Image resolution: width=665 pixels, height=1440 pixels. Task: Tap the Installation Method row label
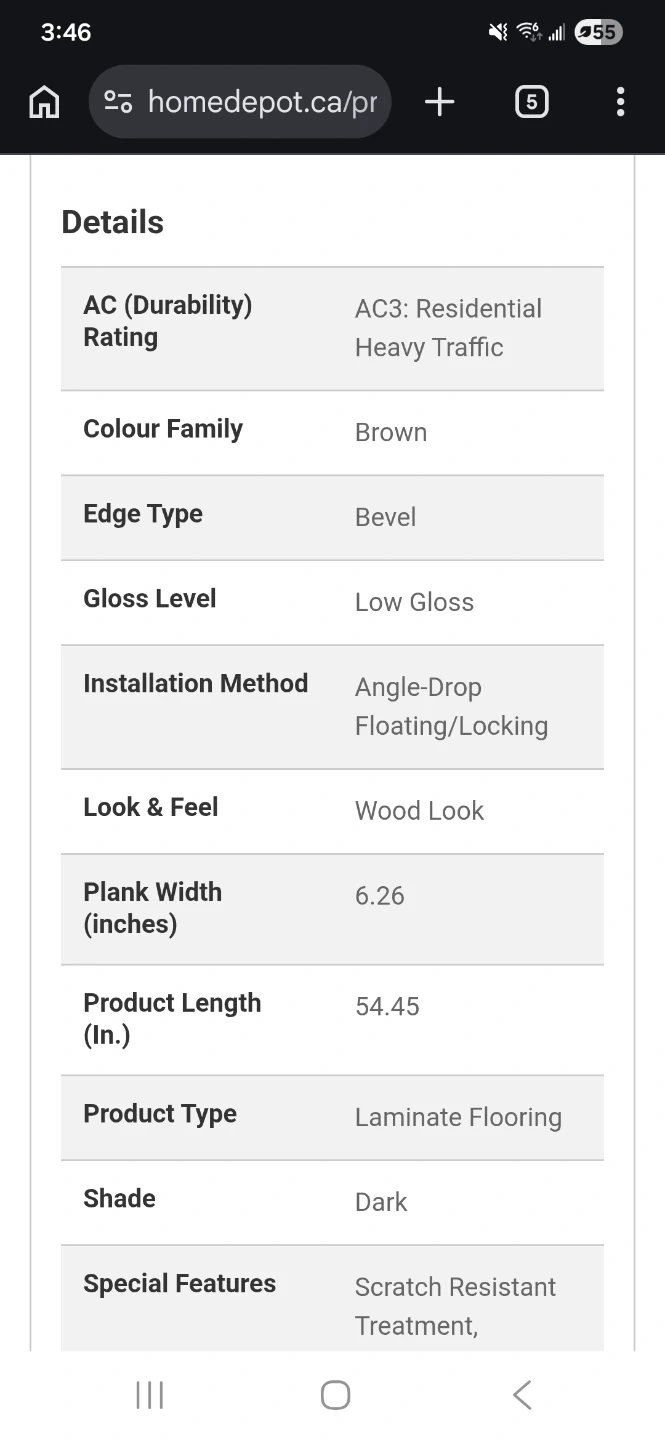click(x=195, y=684)
